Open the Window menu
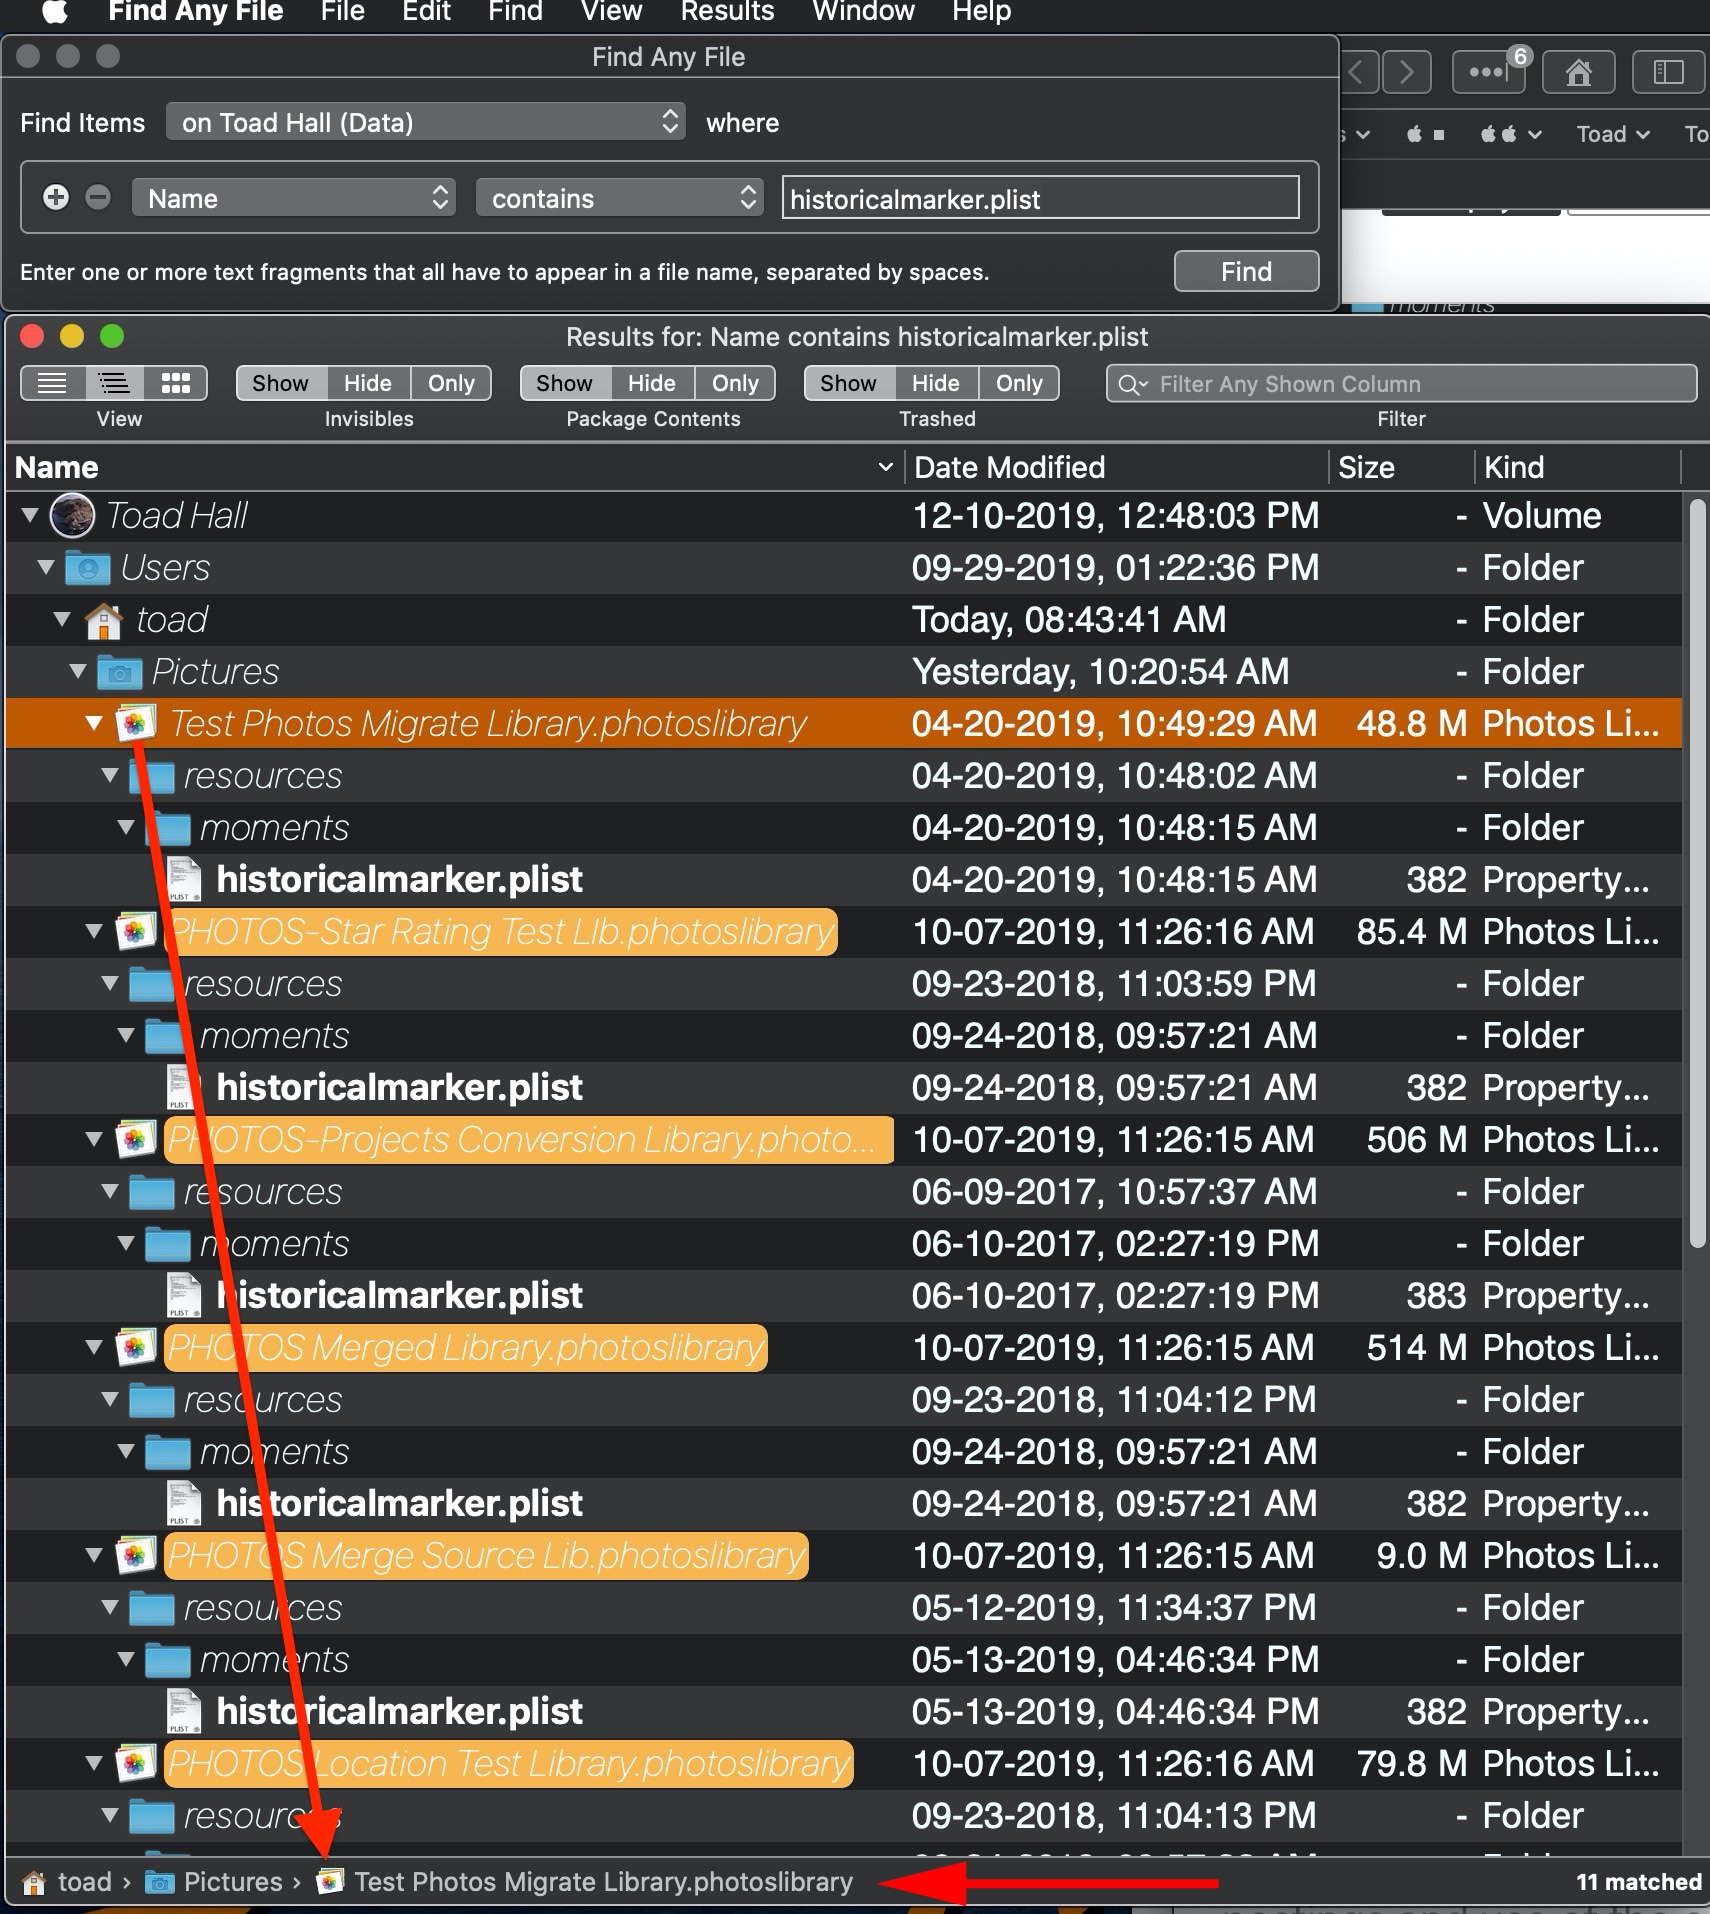This screenshot has height=1914, width=1710. click(x=863, y=12)
